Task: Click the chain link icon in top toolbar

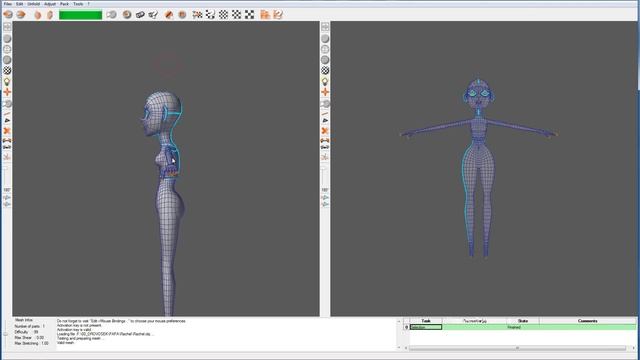Action: tap(140, 15)
